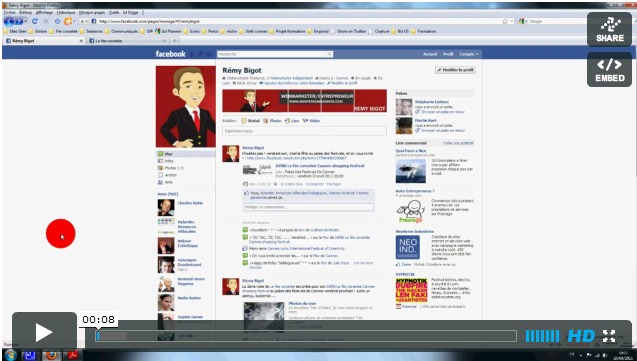
Task: Open the Windows Start menu
Action: coord(10,355)
